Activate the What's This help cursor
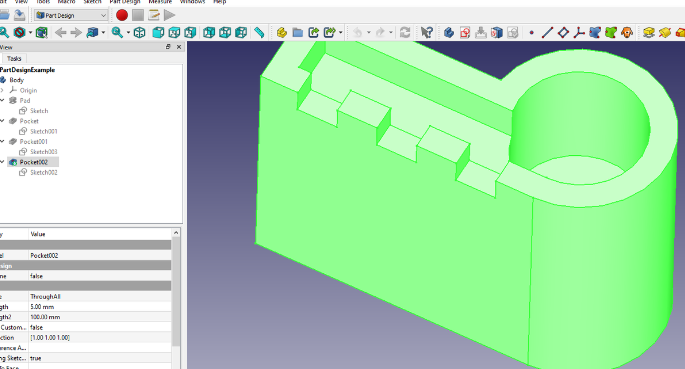Image resolution: width=685 pixels, height=369 pixels. coord(426,32)
